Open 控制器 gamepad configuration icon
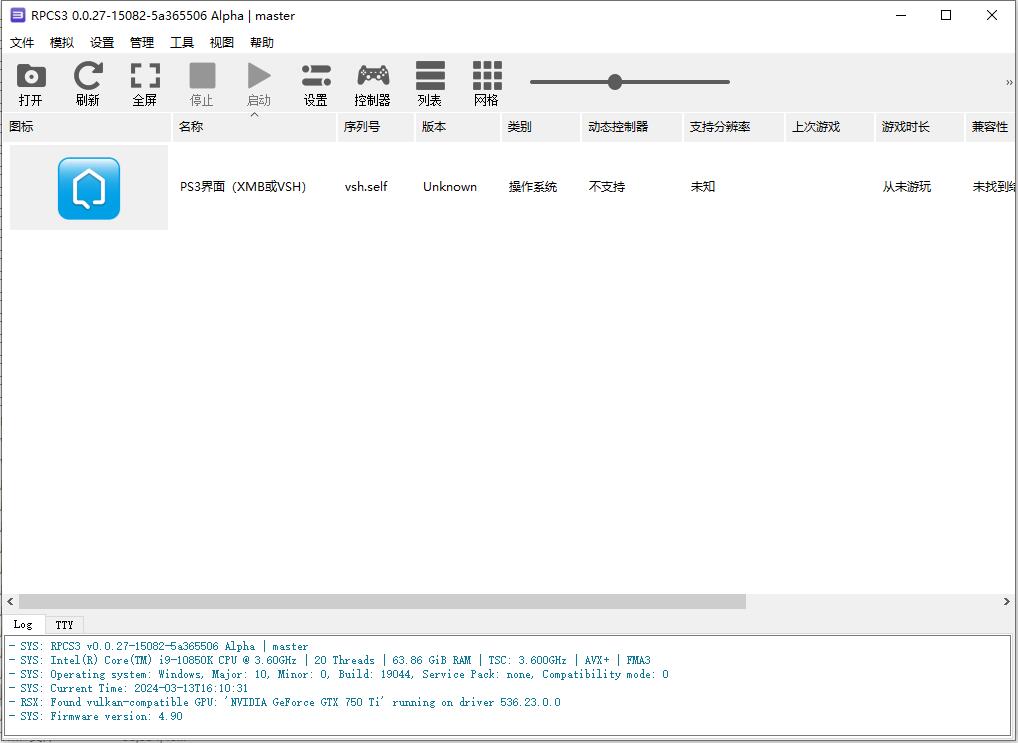The width and height of the screenshot is (1018, 743). 373,76
